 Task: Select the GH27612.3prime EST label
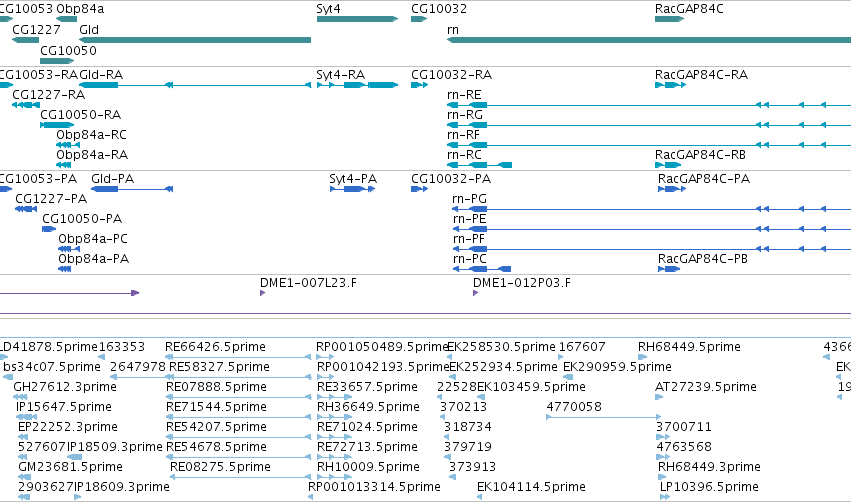[65, 387]
